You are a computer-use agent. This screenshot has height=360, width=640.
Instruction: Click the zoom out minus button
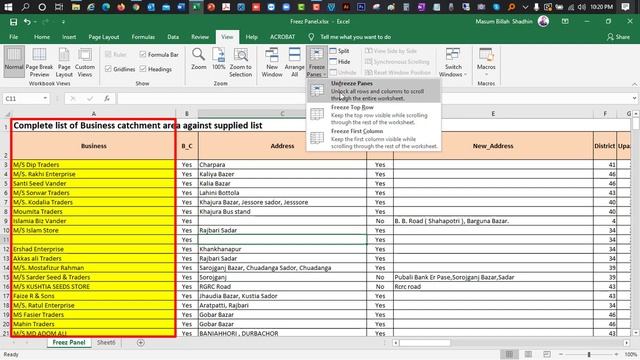[561, 354]
